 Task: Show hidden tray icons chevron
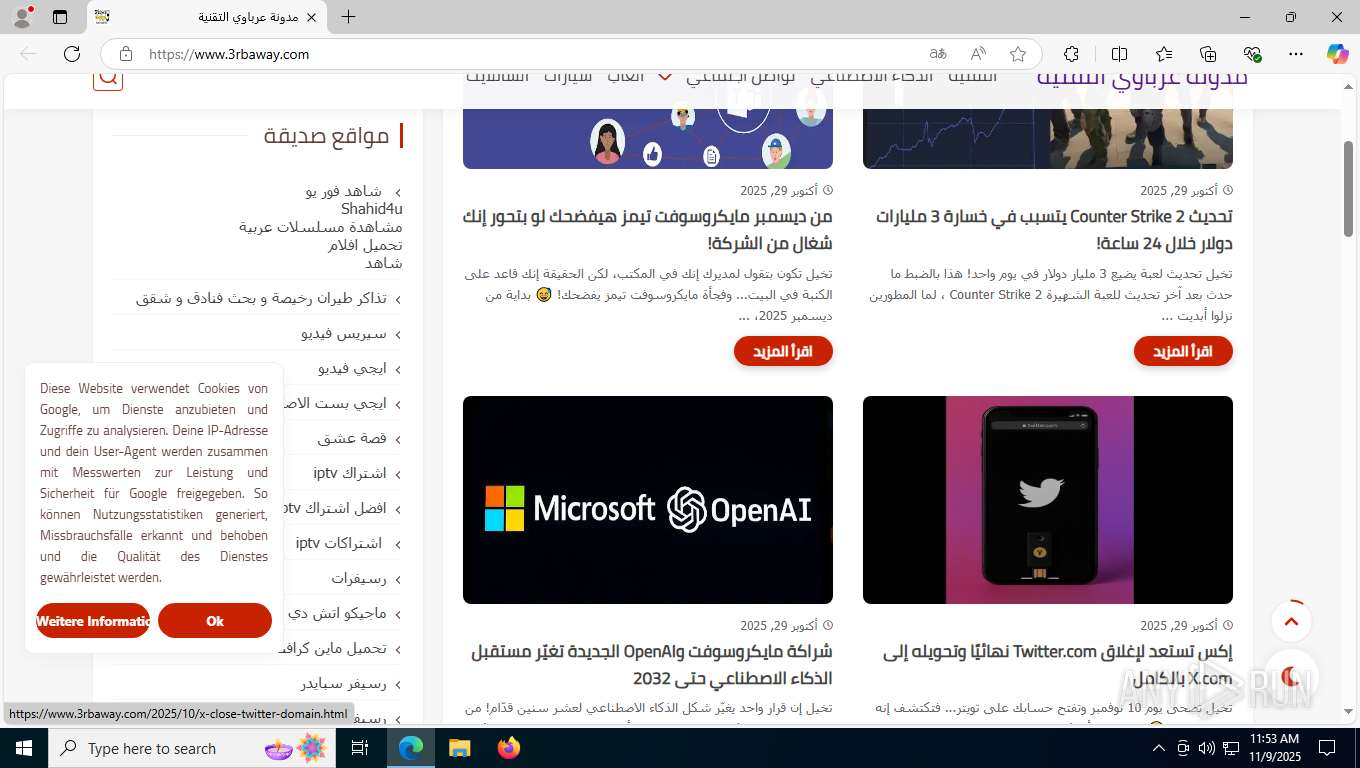coord(1159,748)
